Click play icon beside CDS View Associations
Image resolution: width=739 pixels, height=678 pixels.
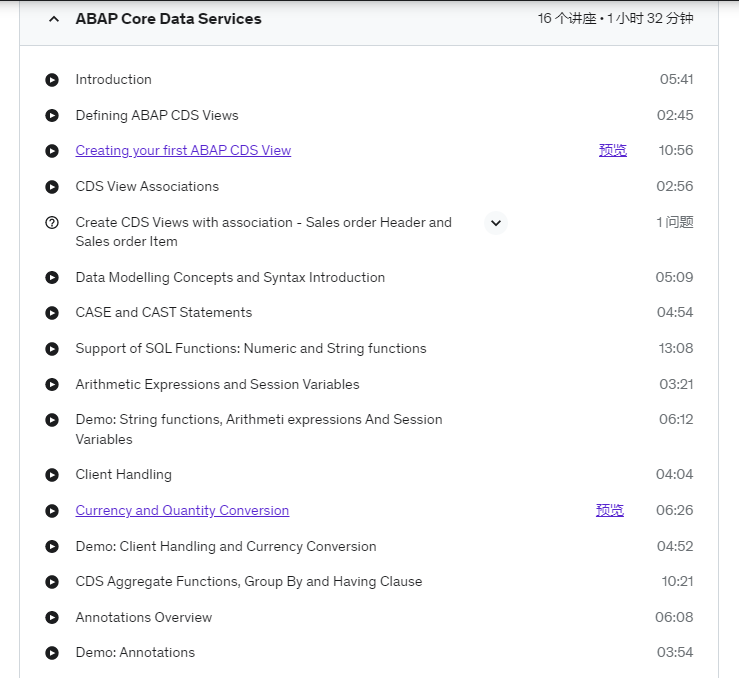(x=52, y=187)
